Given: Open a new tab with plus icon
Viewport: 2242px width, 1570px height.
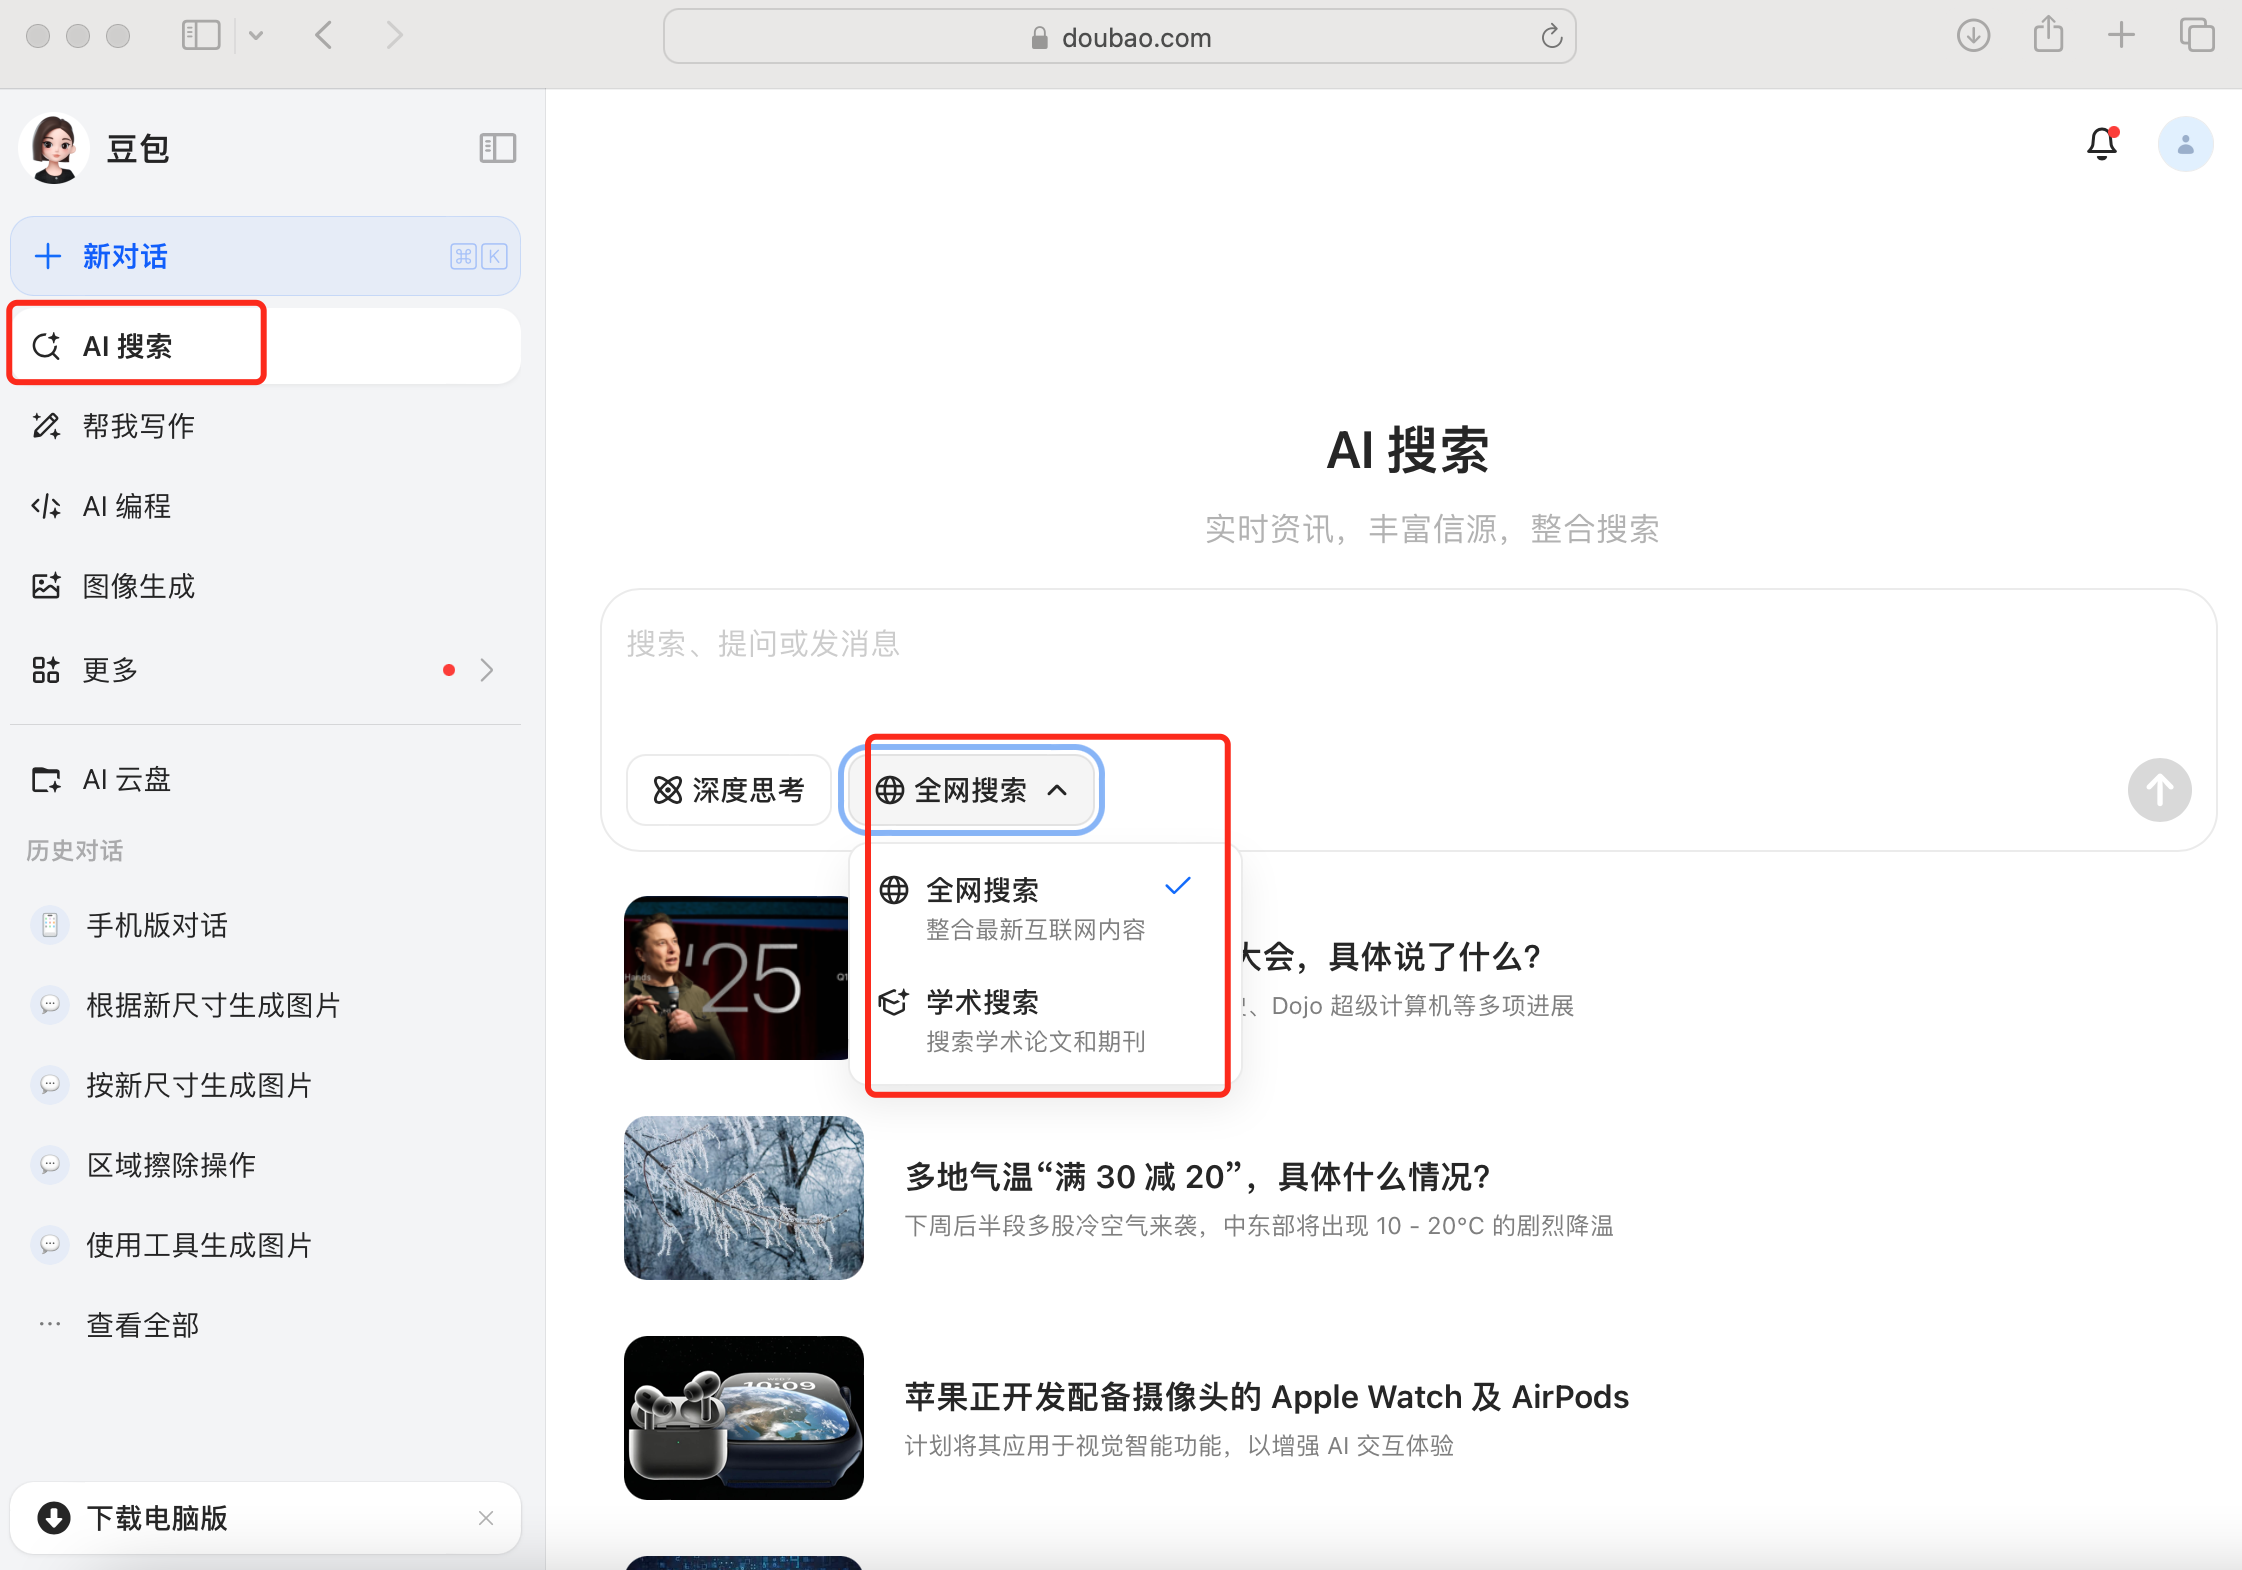Looking at the screenshot, I should (2121, 36).
